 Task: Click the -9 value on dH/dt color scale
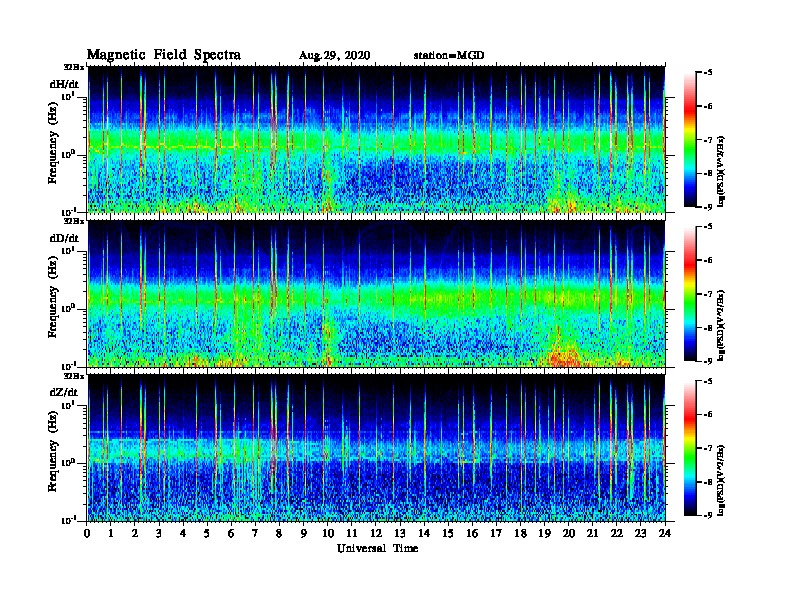(x=708, y=207)
